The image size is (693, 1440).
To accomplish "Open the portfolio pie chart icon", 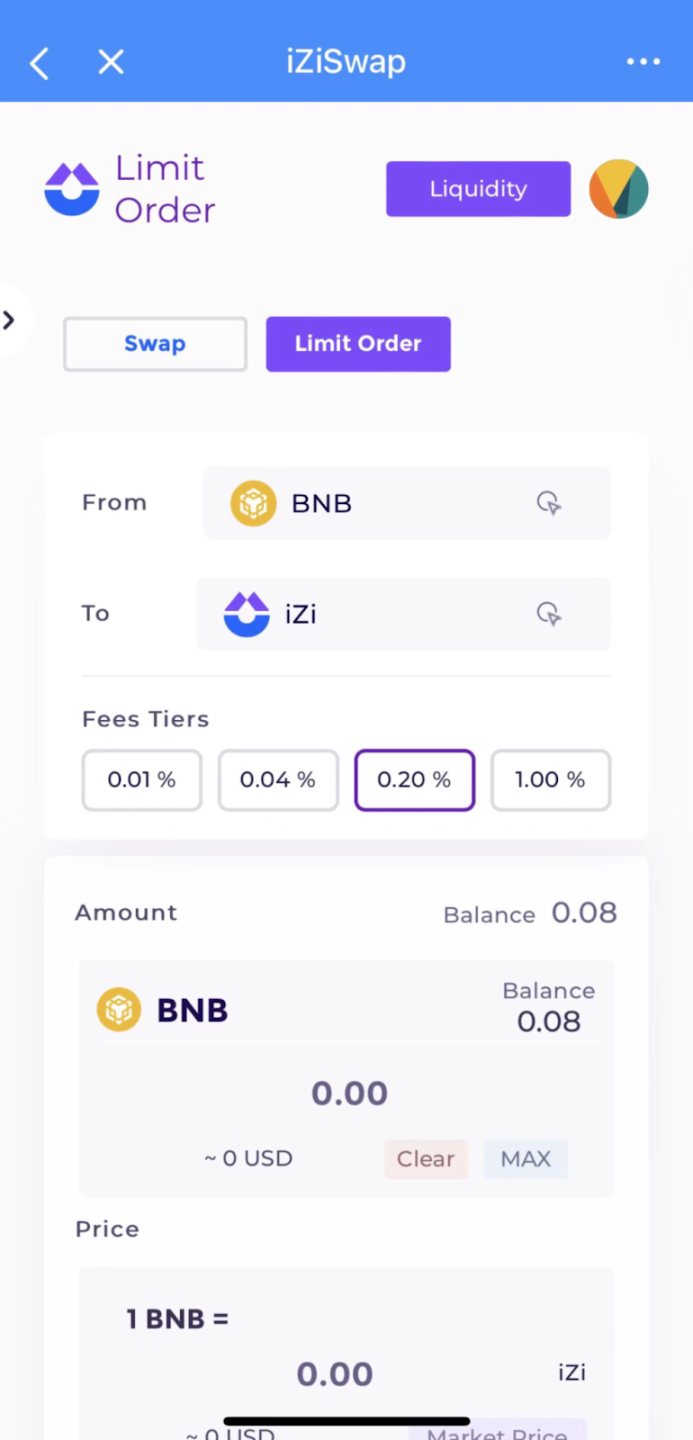I will (x=618, y=188).
